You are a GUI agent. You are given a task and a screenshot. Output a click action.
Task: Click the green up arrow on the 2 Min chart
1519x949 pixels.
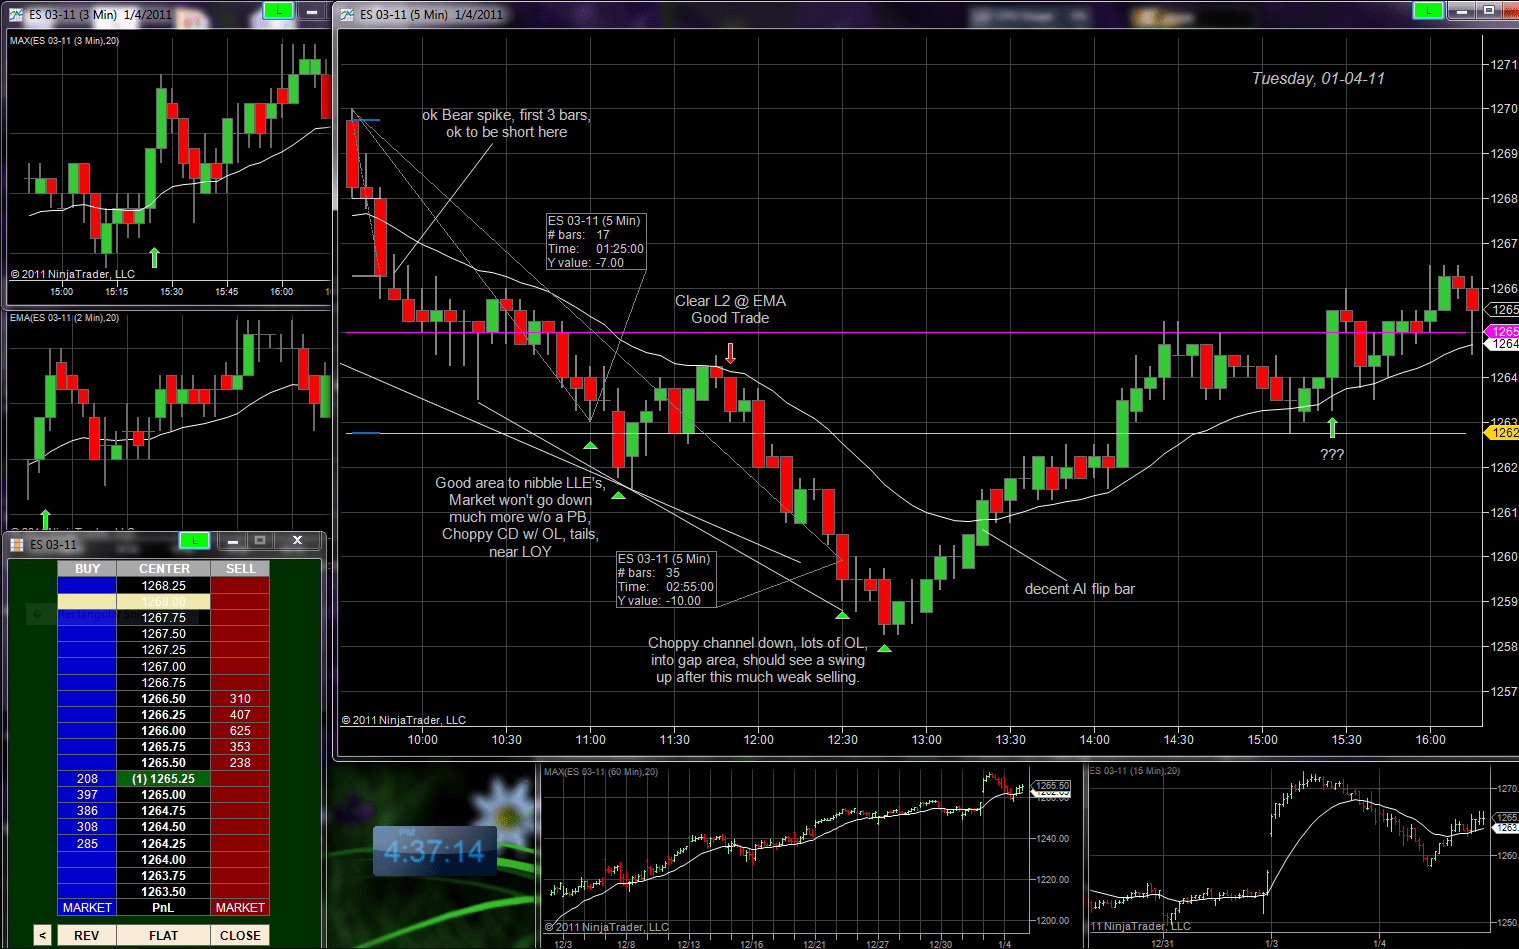tap(45, 517)
